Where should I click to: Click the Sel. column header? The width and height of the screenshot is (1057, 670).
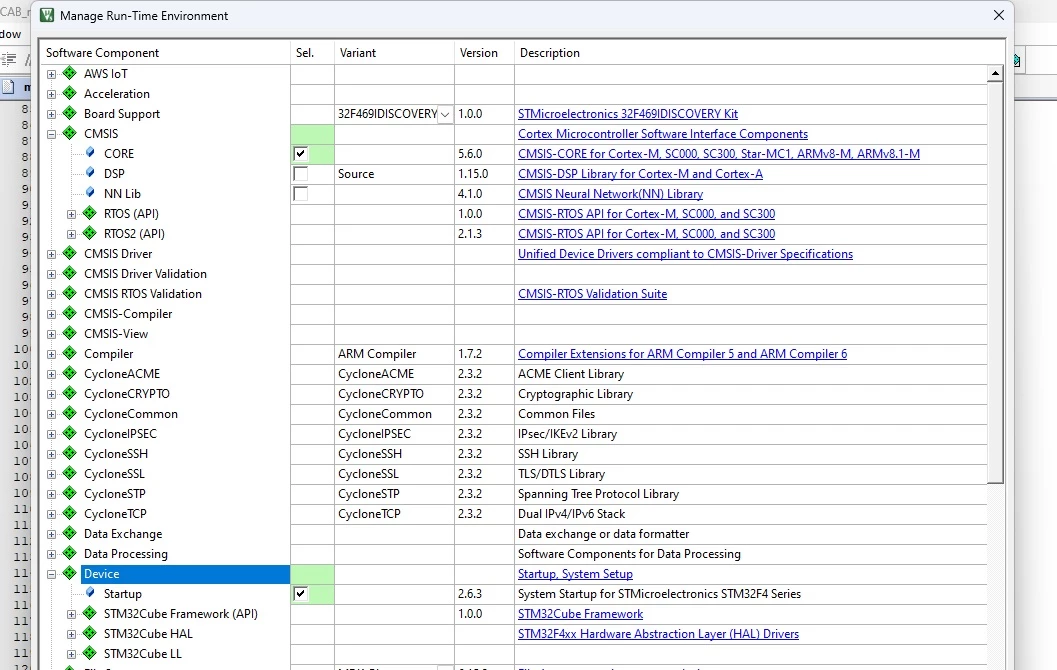pos(312,53)
